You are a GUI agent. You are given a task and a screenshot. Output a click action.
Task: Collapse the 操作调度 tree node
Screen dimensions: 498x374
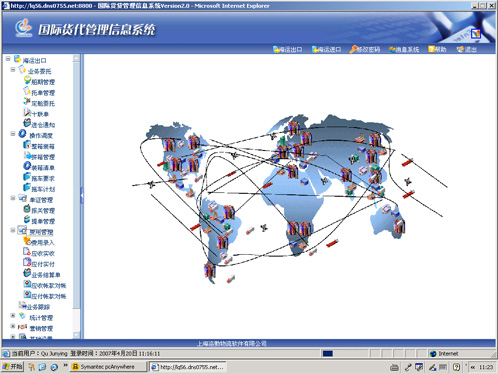coord(13,134)
